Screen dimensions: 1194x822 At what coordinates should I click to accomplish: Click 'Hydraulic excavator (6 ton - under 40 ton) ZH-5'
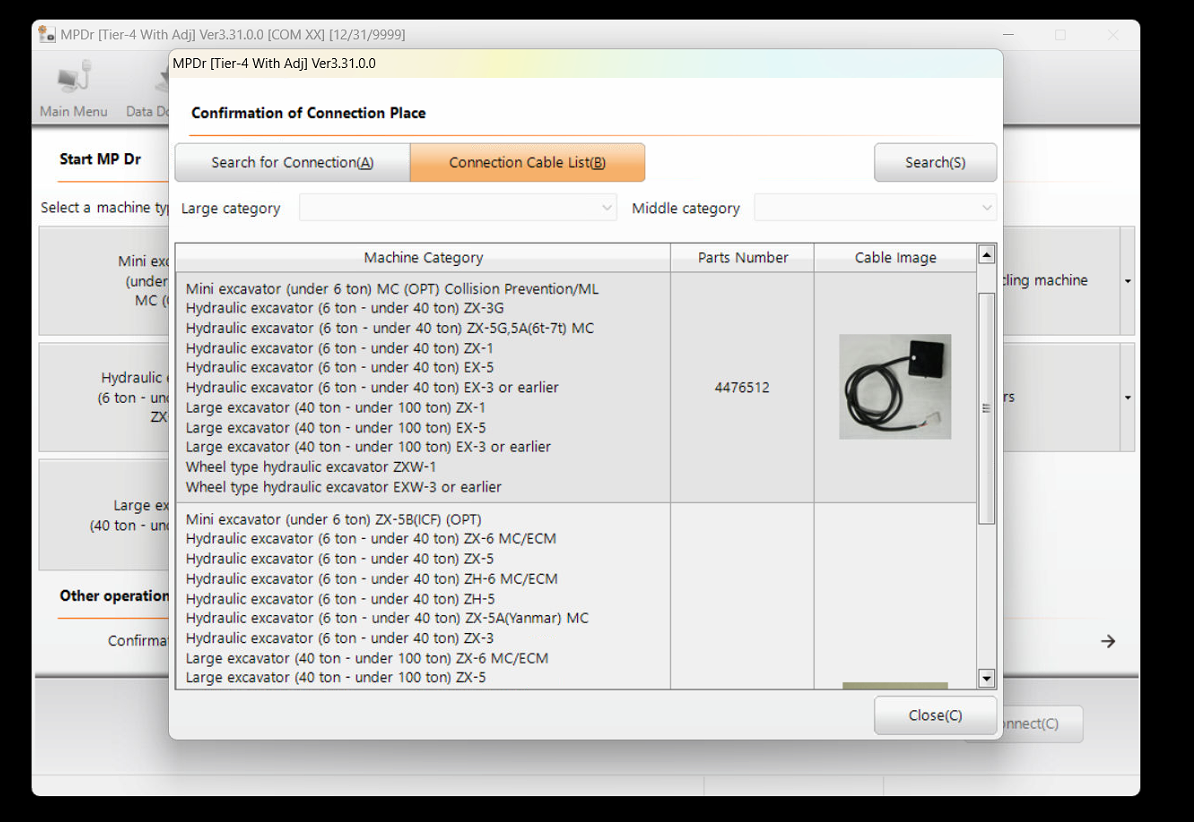(340, 599)
